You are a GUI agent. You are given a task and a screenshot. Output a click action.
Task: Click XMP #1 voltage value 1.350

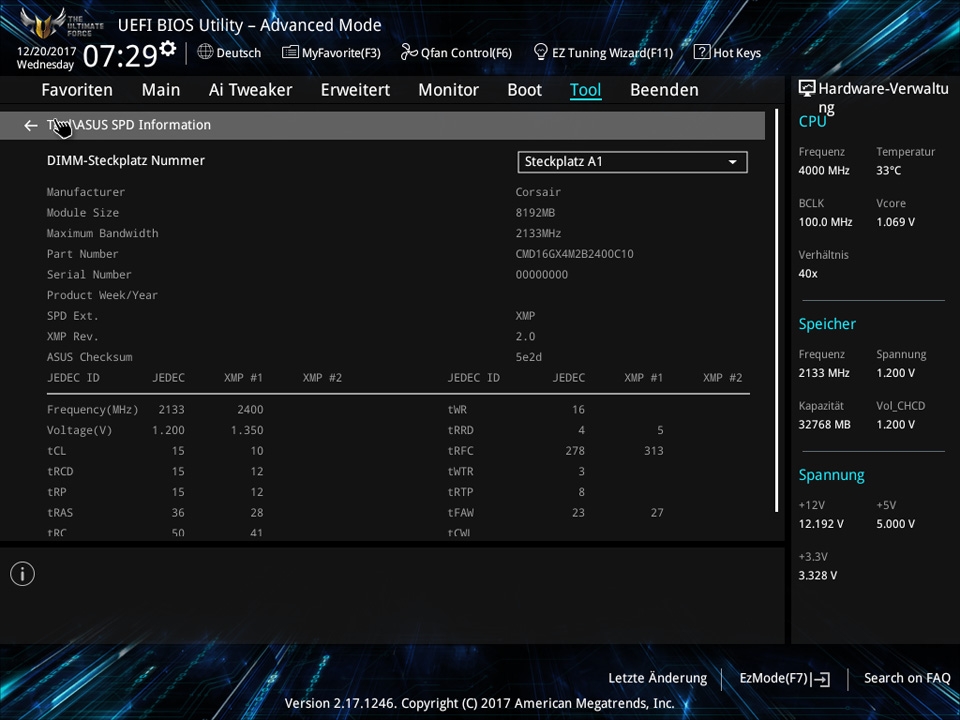point(247,430)
